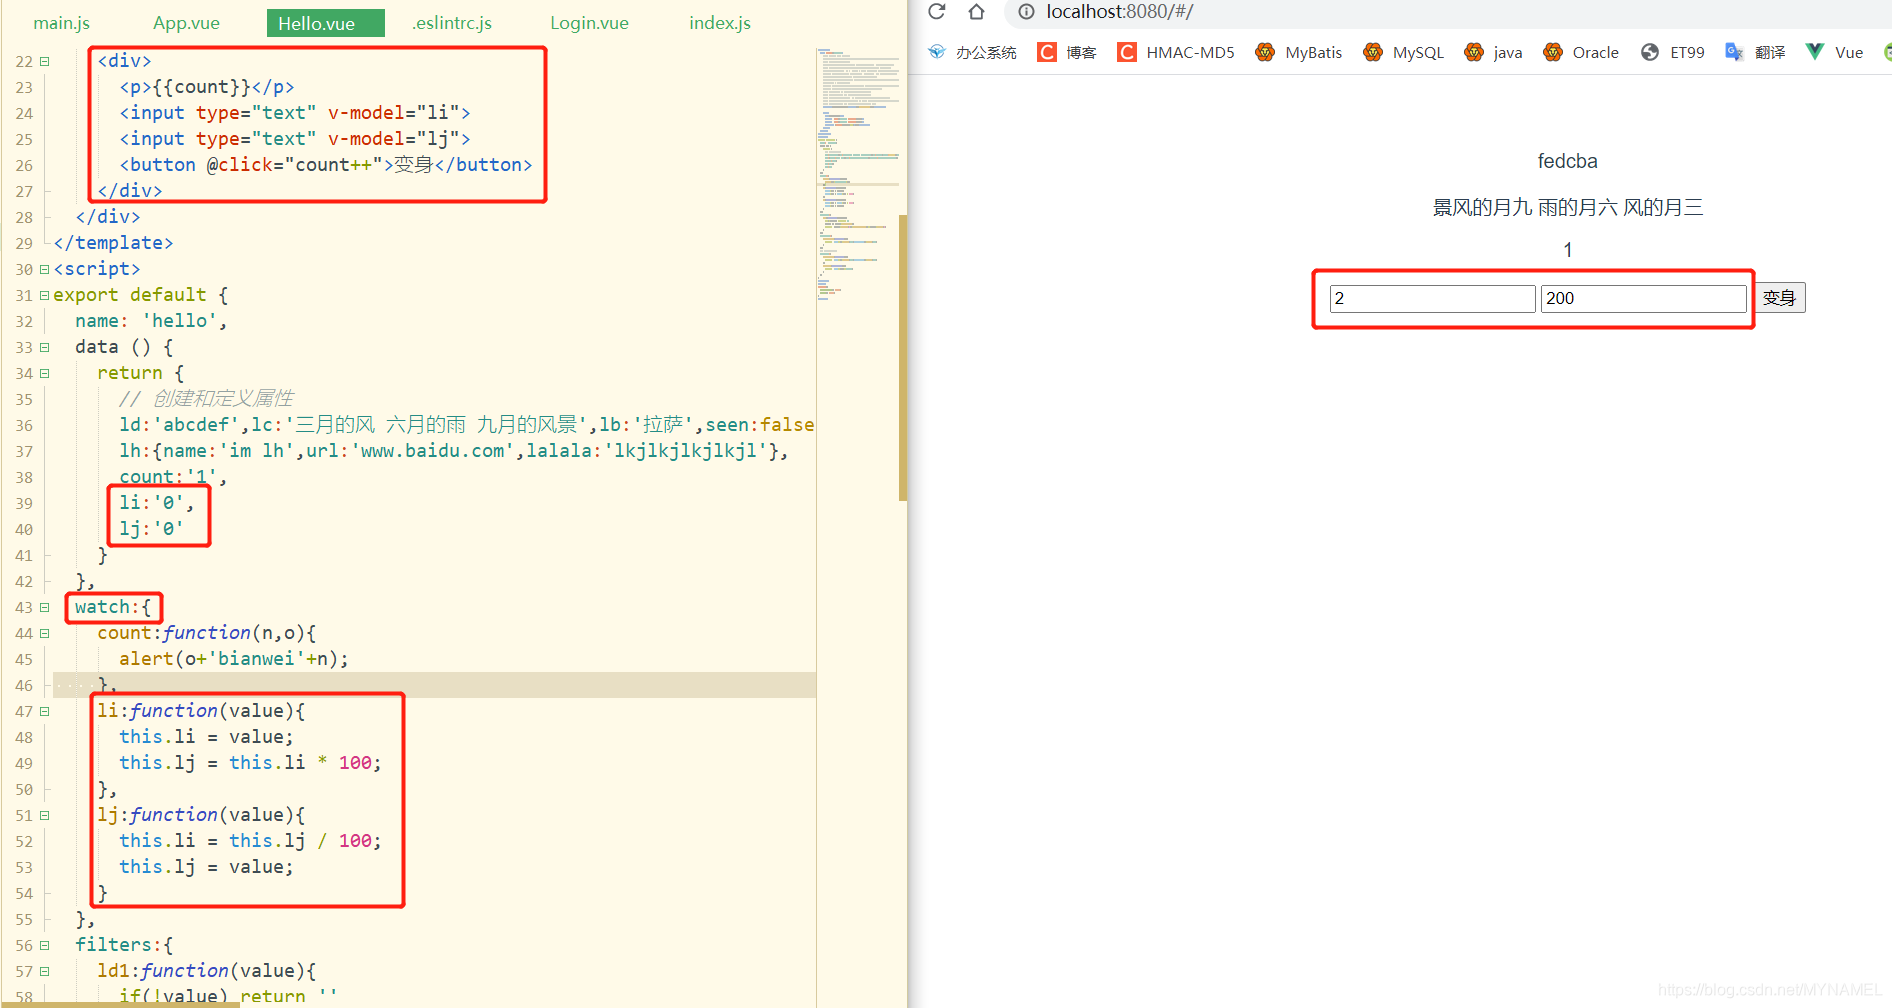Focus the input field containing 2
The image size is (1892, 1008).
click(x=1432, y=298)
